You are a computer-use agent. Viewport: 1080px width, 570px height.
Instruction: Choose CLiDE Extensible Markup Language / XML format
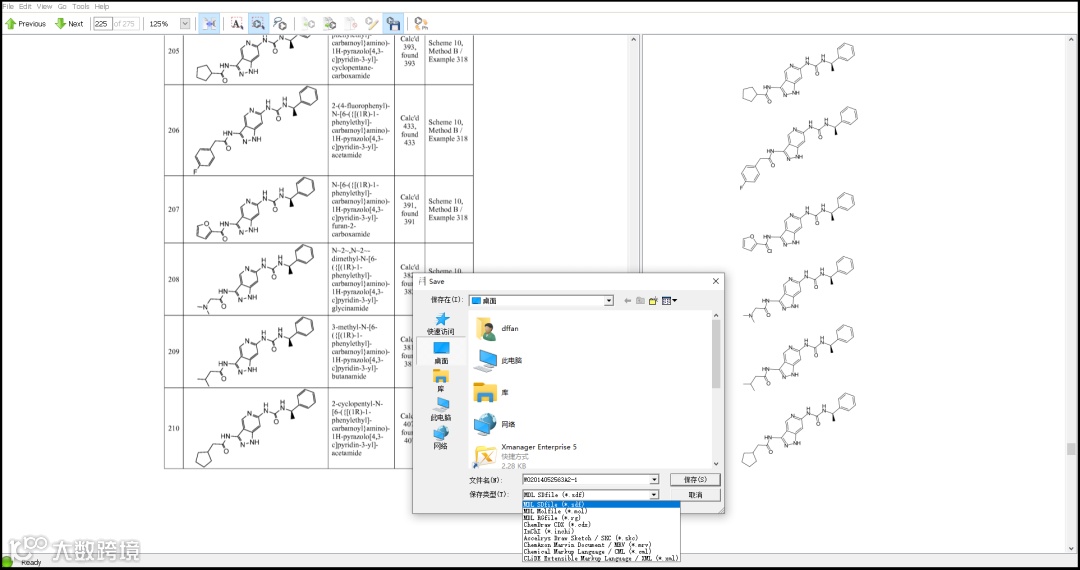coord(601,558)
